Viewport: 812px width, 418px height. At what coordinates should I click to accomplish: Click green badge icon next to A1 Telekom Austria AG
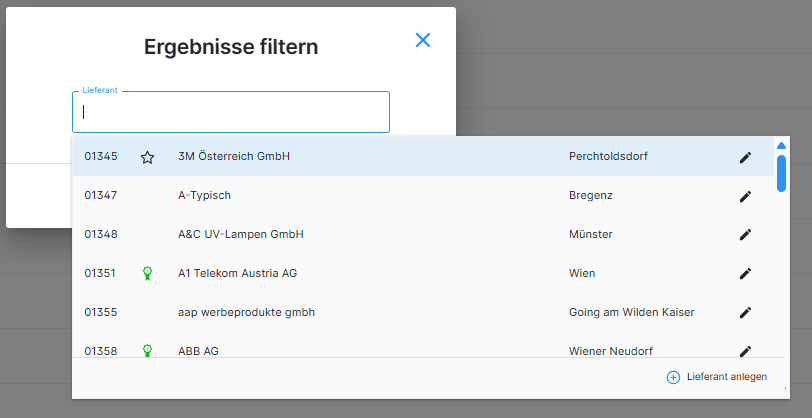(147, 273)
